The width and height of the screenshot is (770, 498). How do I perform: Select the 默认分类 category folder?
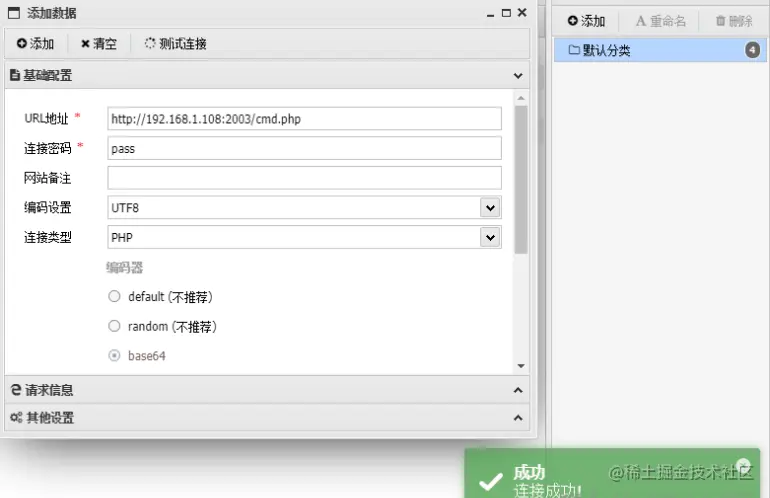(x=660, y=50)
